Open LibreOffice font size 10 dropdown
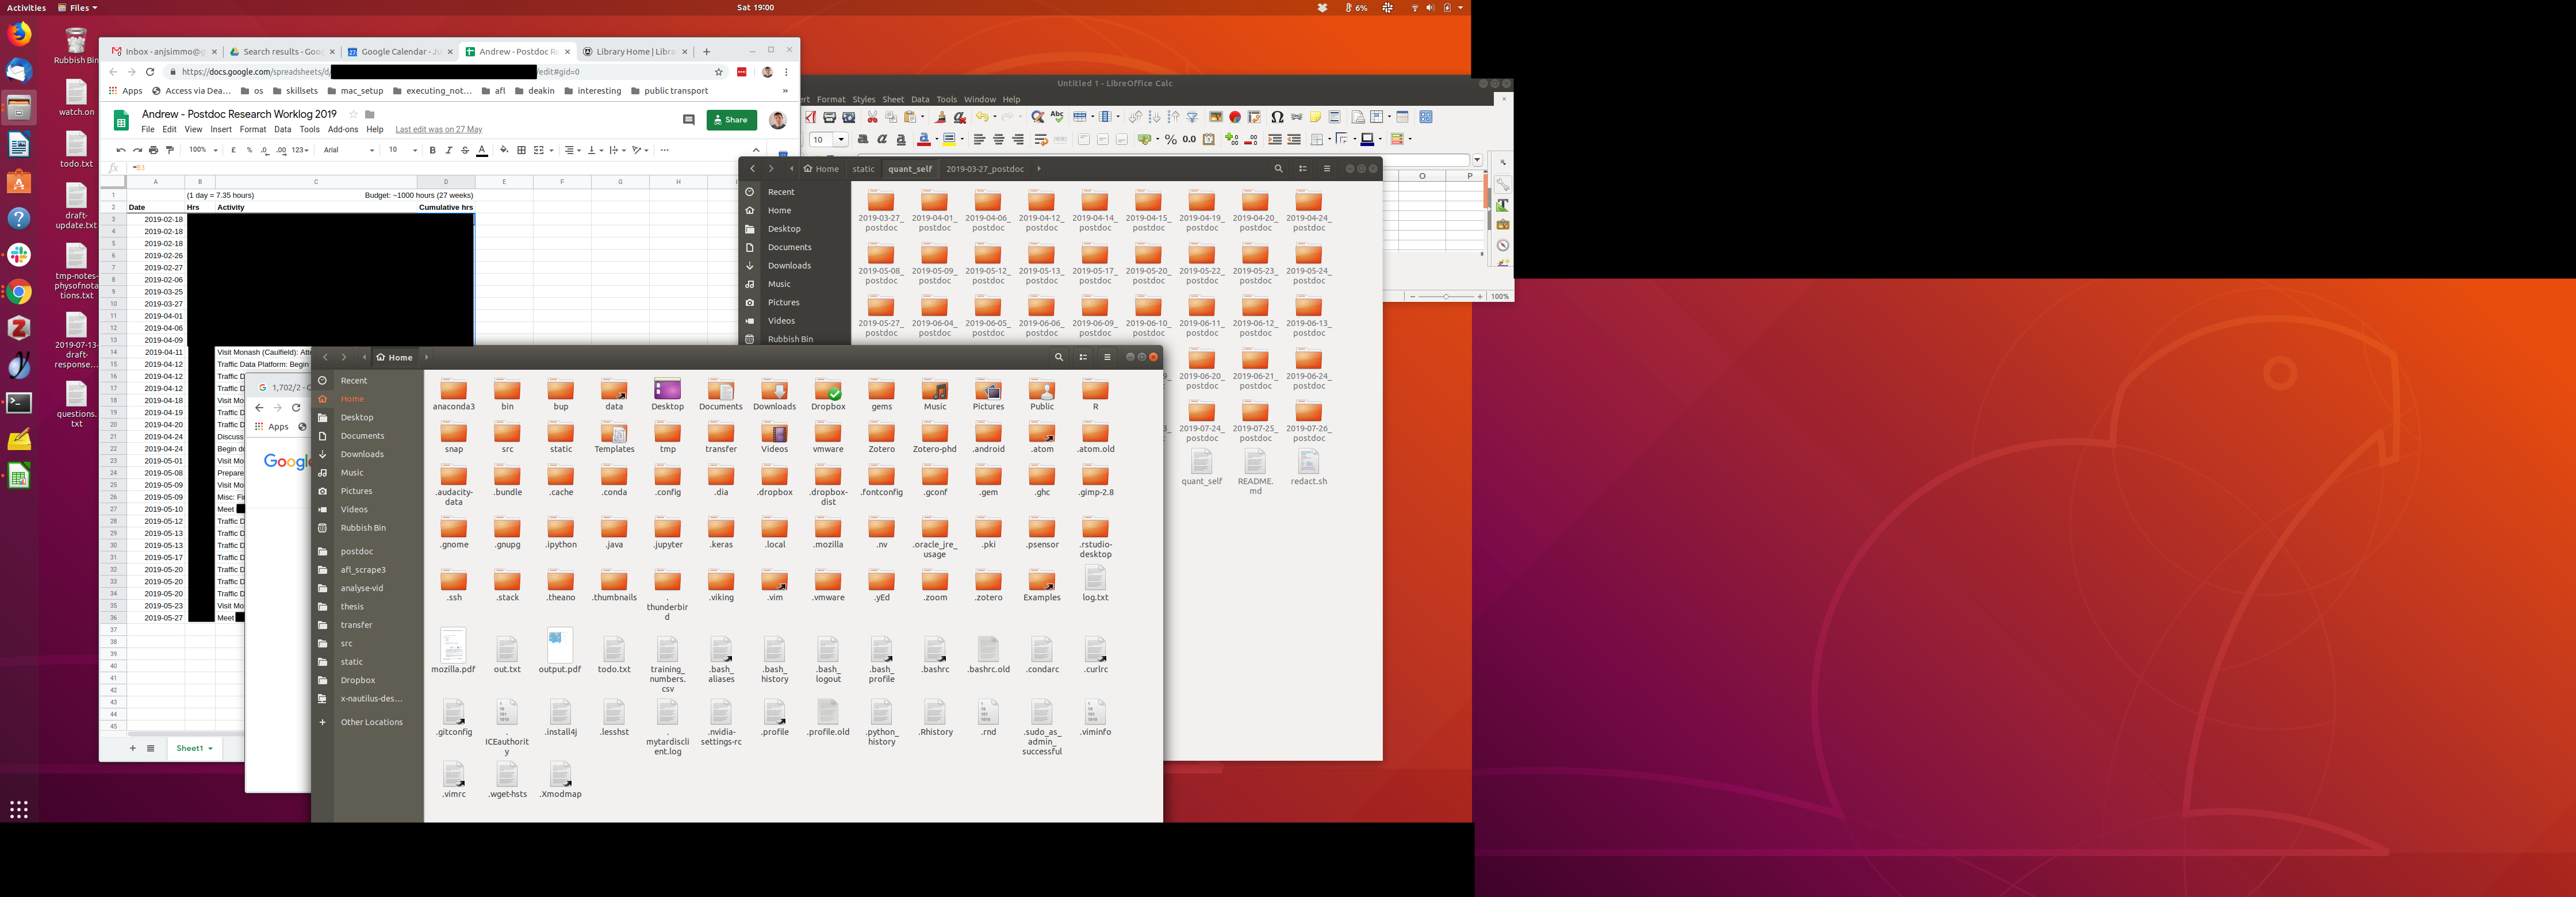This screenshot has width=2576, height=897. (842, 140)
